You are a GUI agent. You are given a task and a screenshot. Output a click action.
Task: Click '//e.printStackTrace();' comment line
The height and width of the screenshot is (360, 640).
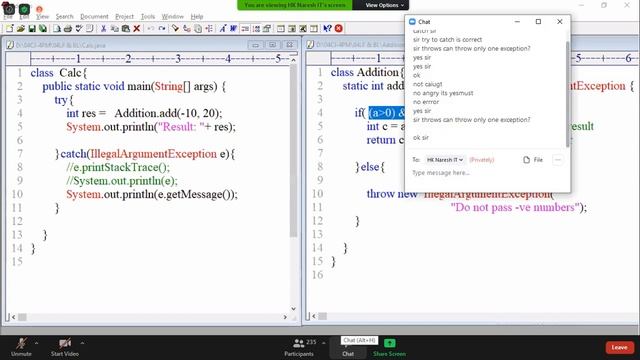(x=118, y=167)
